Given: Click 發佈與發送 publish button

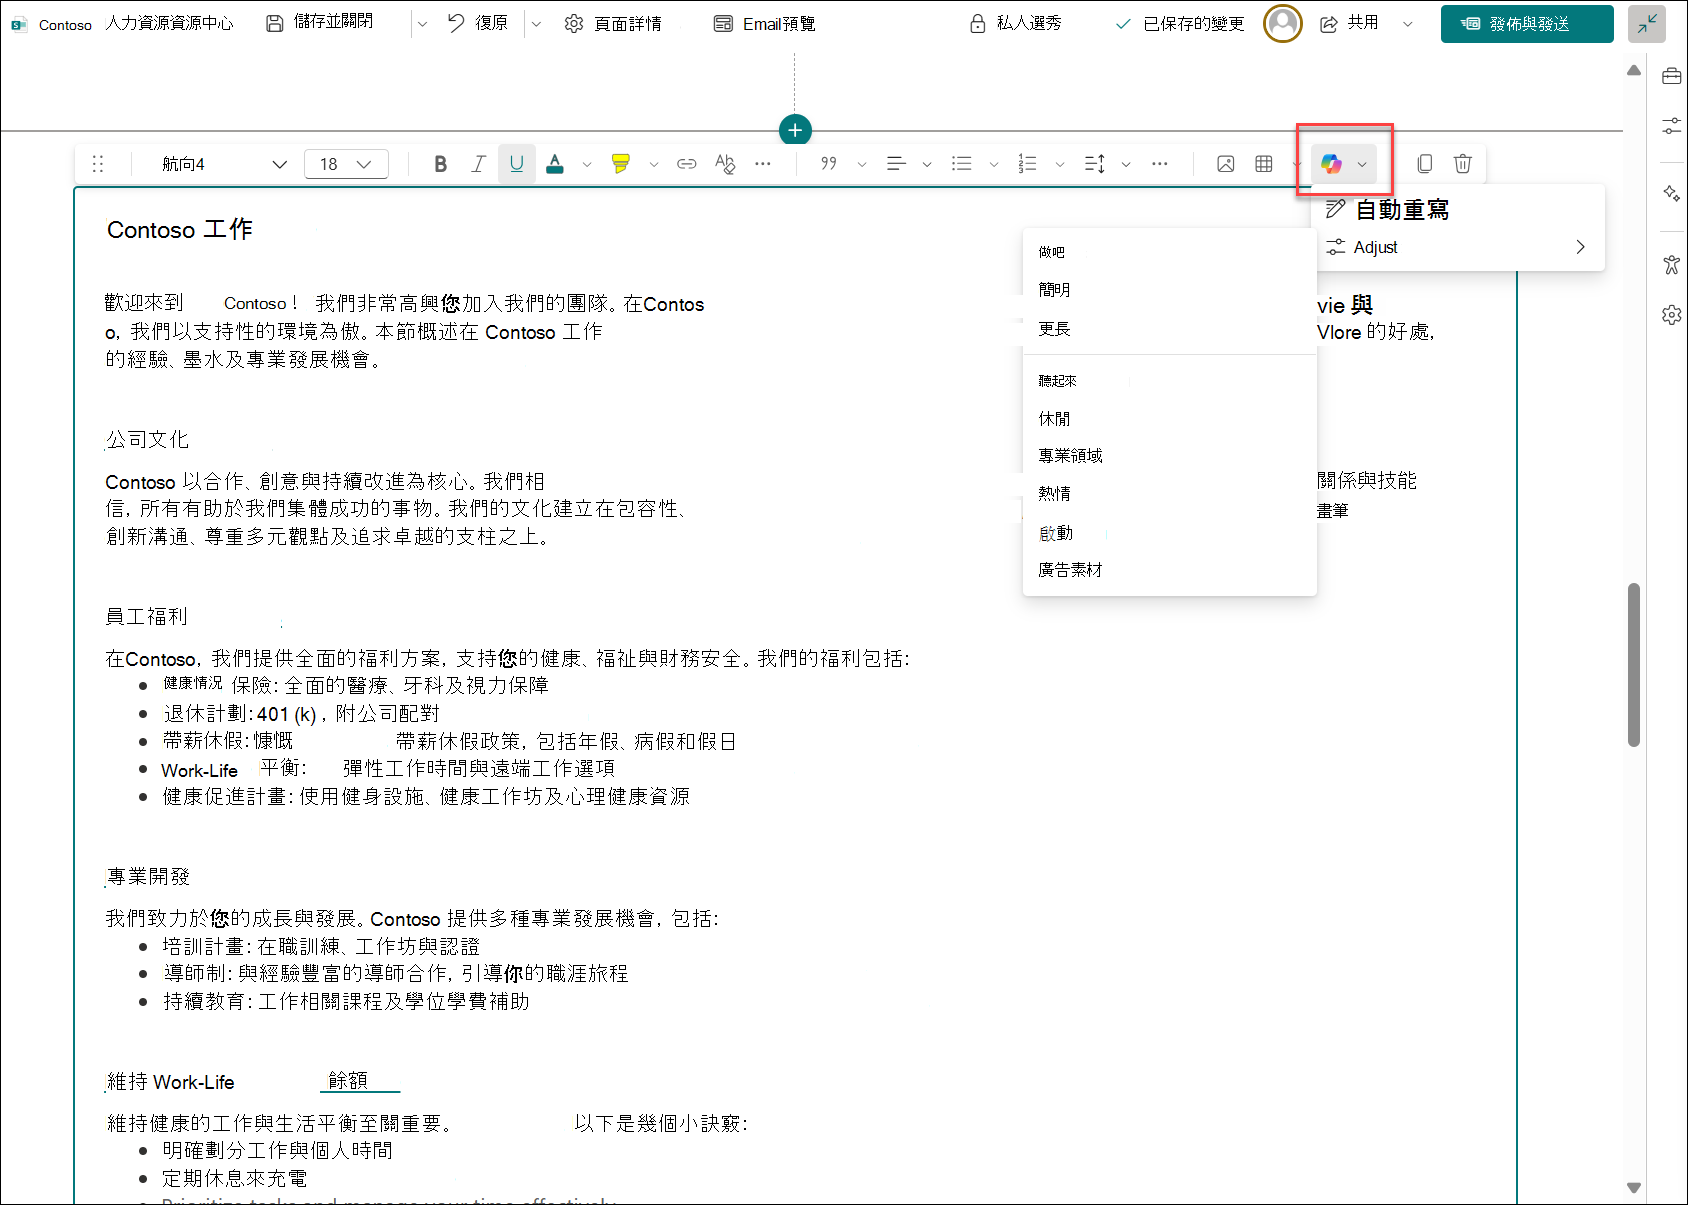Looking at the screenshot, I should click(x=1527, y=23).
